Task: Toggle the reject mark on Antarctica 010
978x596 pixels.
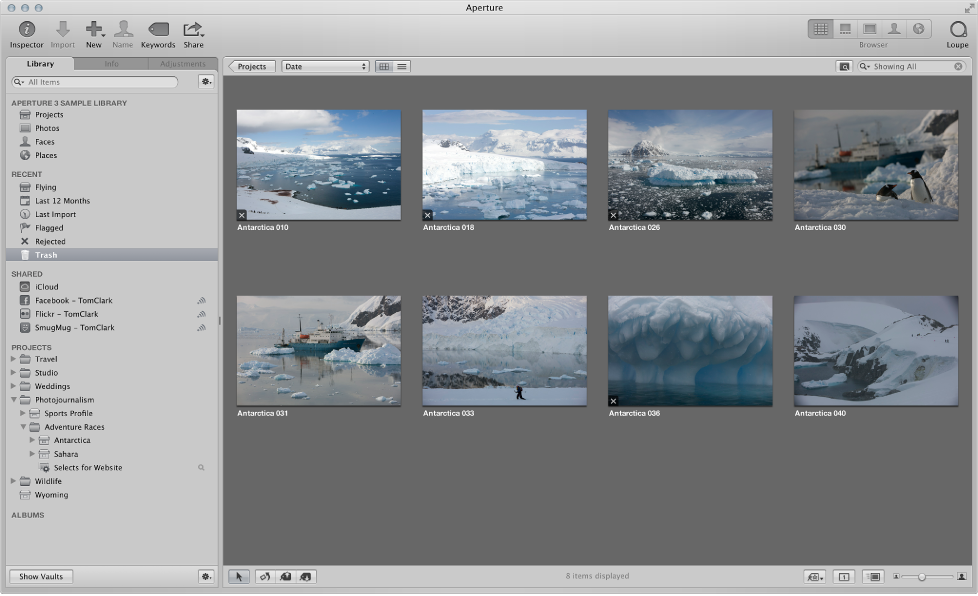Action: tap(242, 215)
